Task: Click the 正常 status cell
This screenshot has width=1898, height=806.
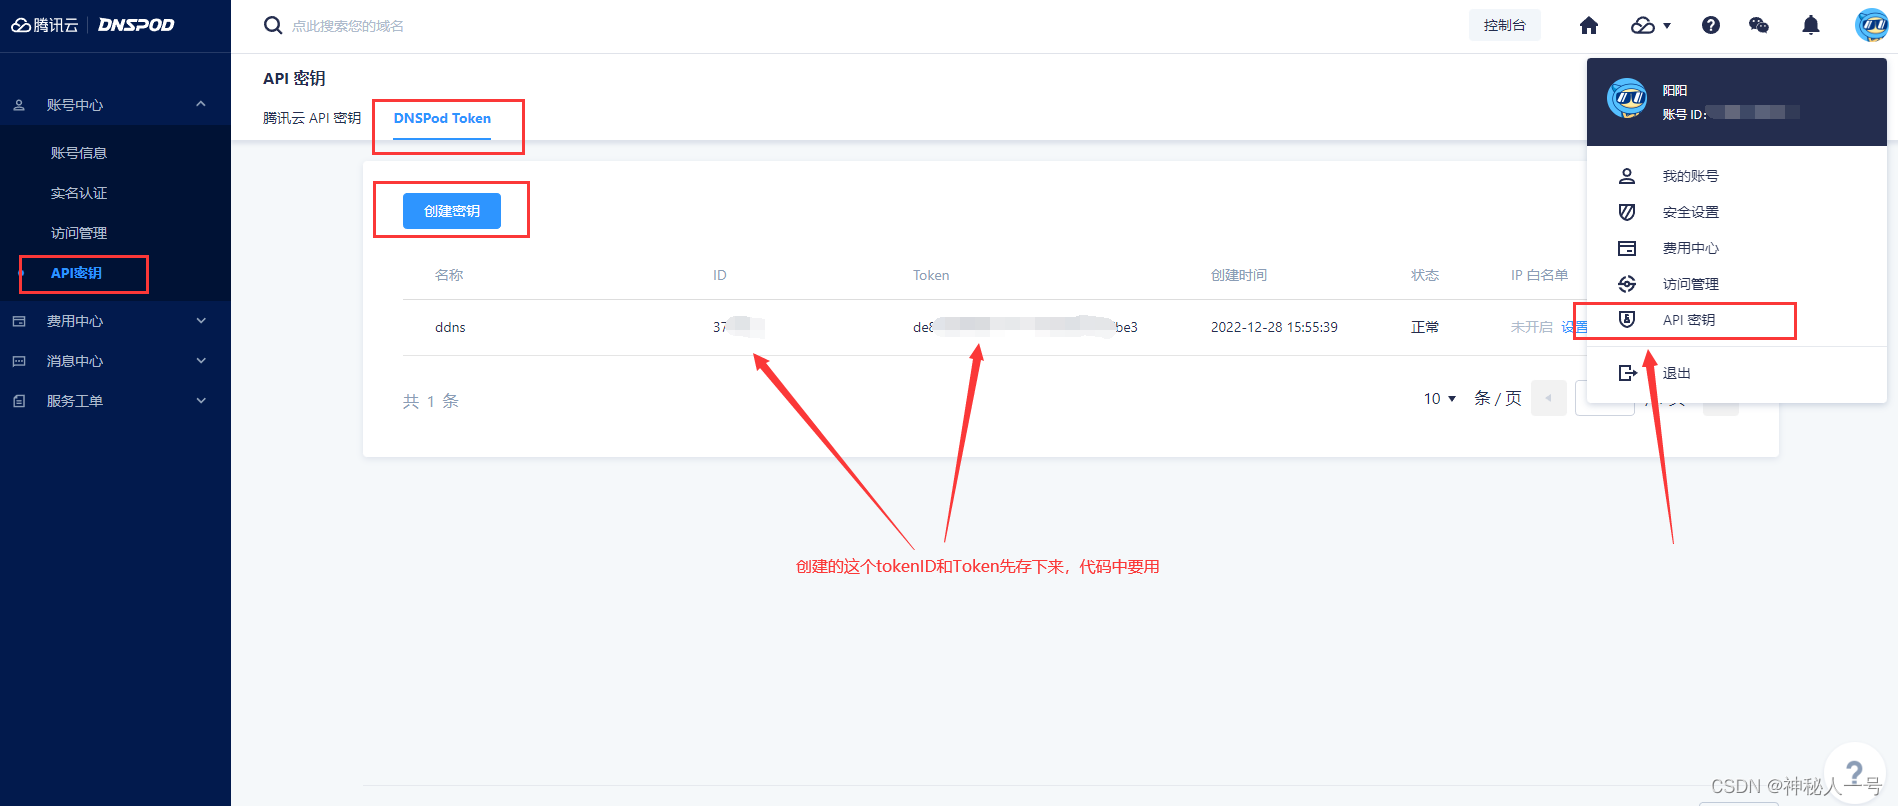Action: (x=1425, y=327)
